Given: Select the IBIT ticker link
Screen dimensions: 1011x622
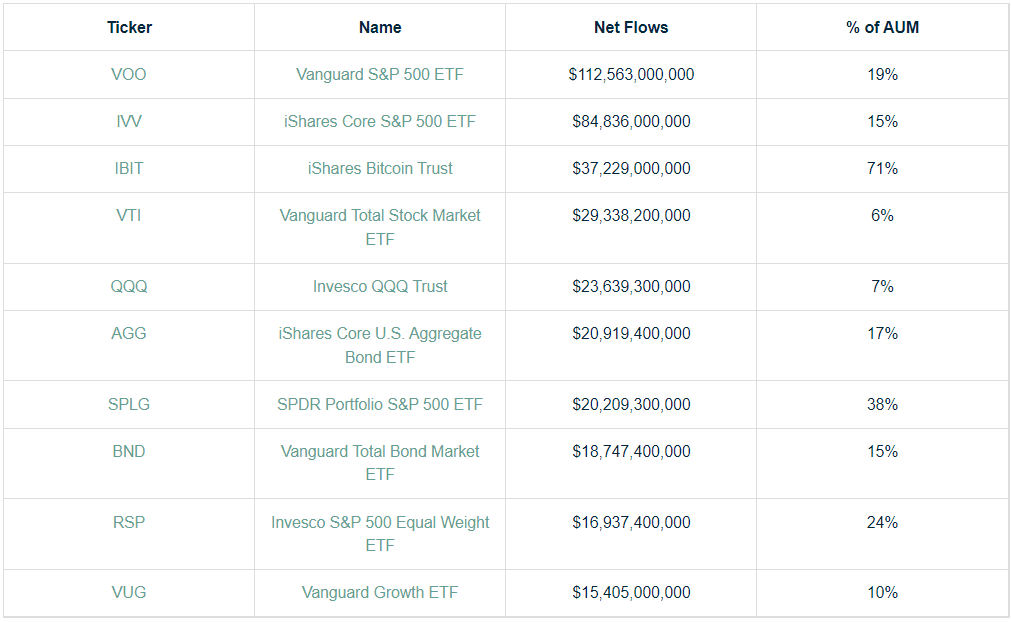Looking at the screenshot, I should pyautogui.click(x=129, y=169).
